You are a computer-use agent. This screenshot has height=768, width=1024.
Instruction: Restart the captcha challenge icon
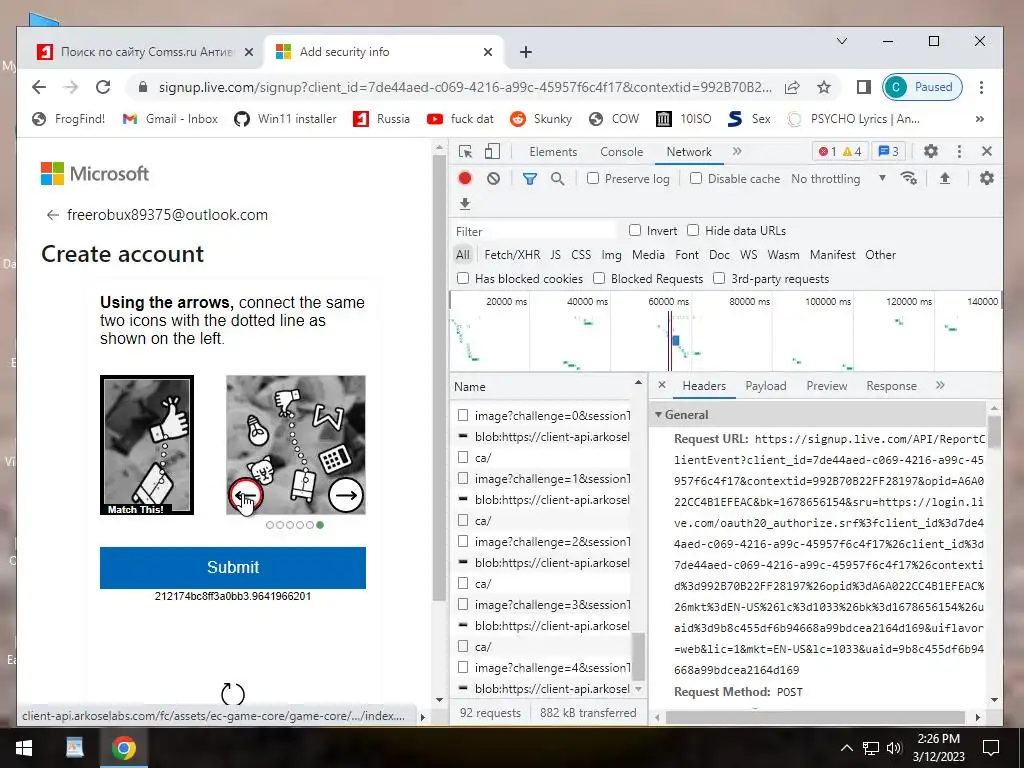pyautogui.click(x=232, y=694)
